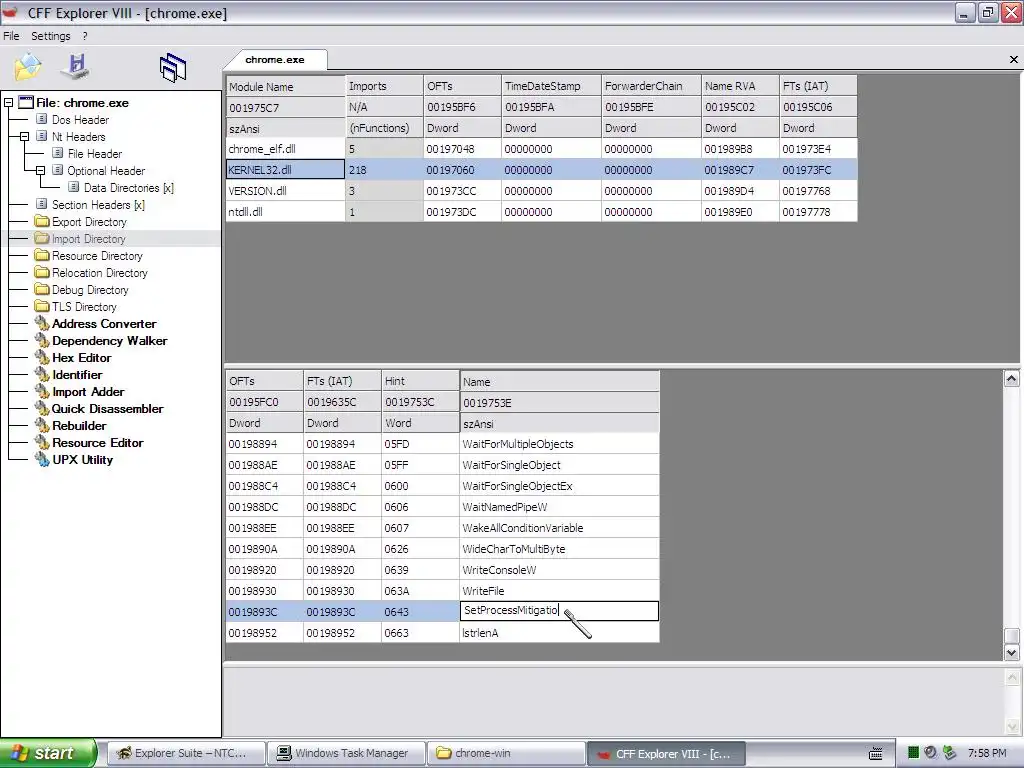Open the Settings menu
This screenshot has width=1024, height=768.
(50, 36)
